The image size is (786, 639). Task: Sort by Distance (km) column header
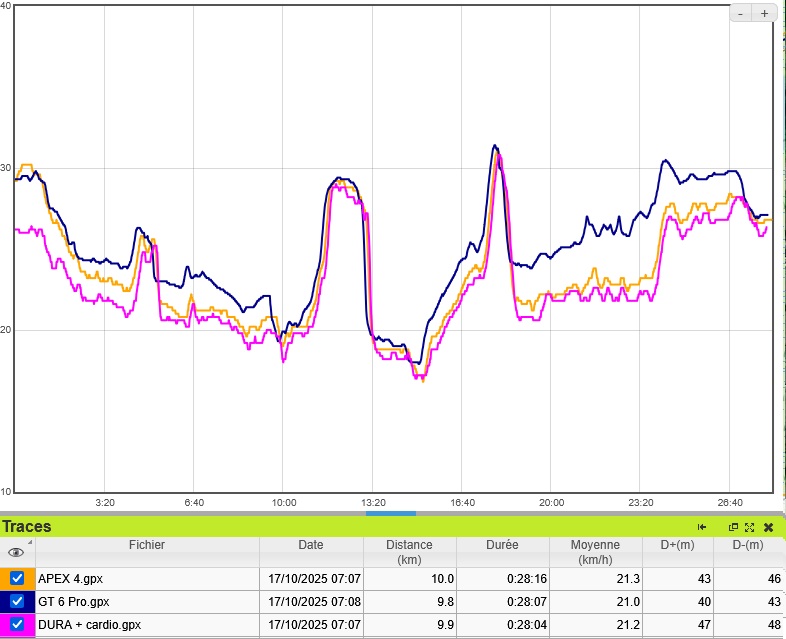[410, 552]
